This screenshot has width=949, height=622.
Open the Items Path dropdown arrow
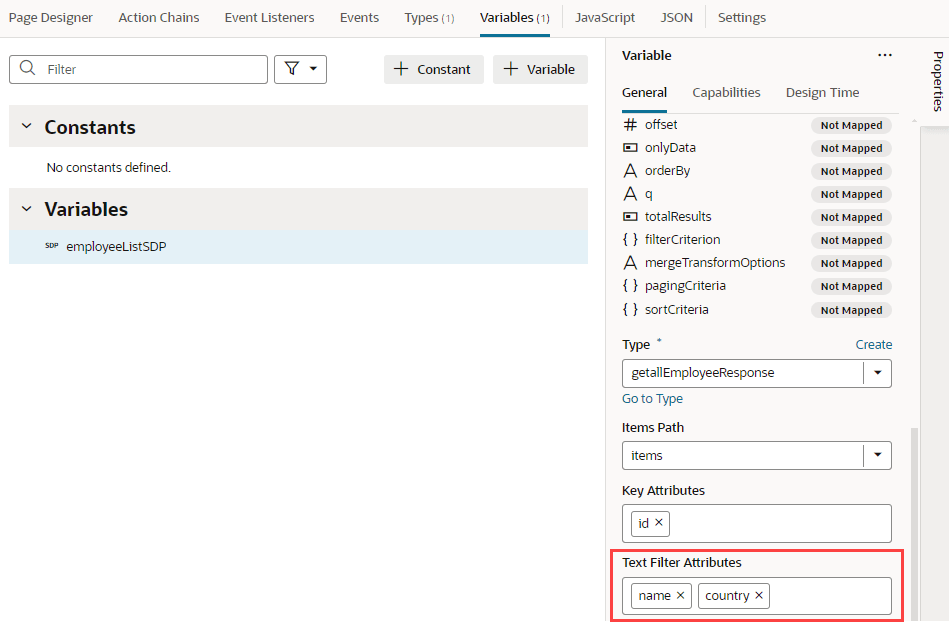[878, 455]
